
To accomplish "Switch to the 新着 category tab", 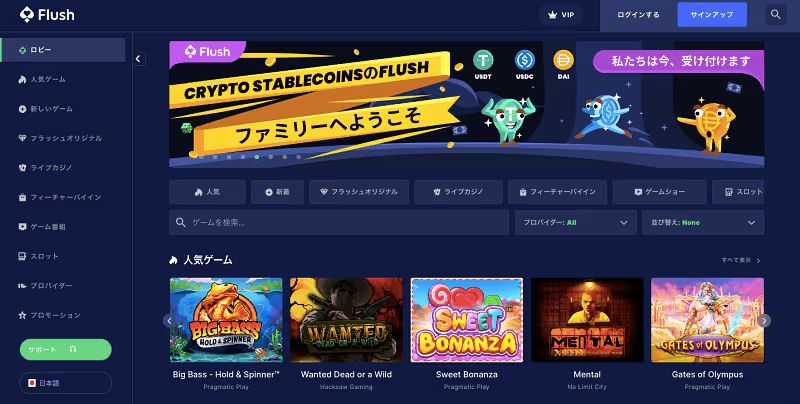I will tap(278, 192).
